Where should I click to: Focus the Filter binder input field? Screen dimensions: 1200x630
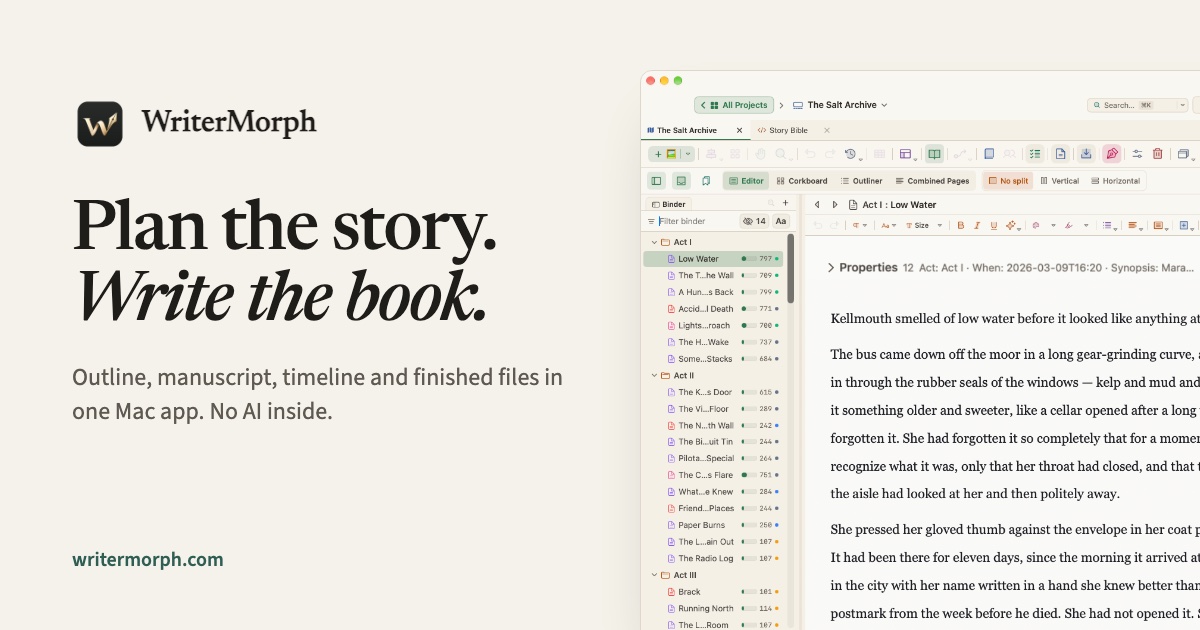pyautogui.click(x=697, y=221)
